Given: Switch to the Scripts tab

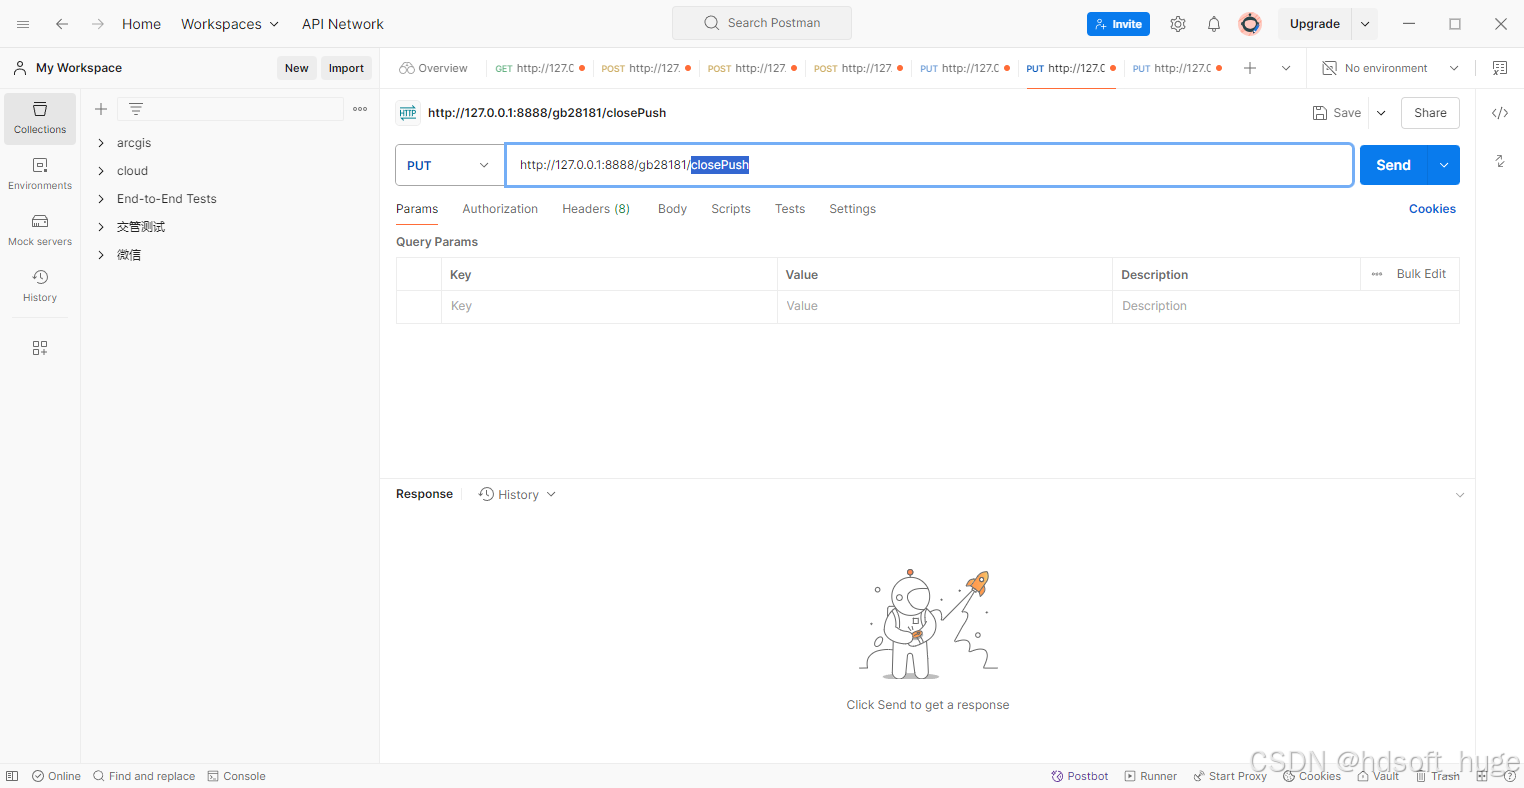Looking at the screenshot, I should click(731, 209).
